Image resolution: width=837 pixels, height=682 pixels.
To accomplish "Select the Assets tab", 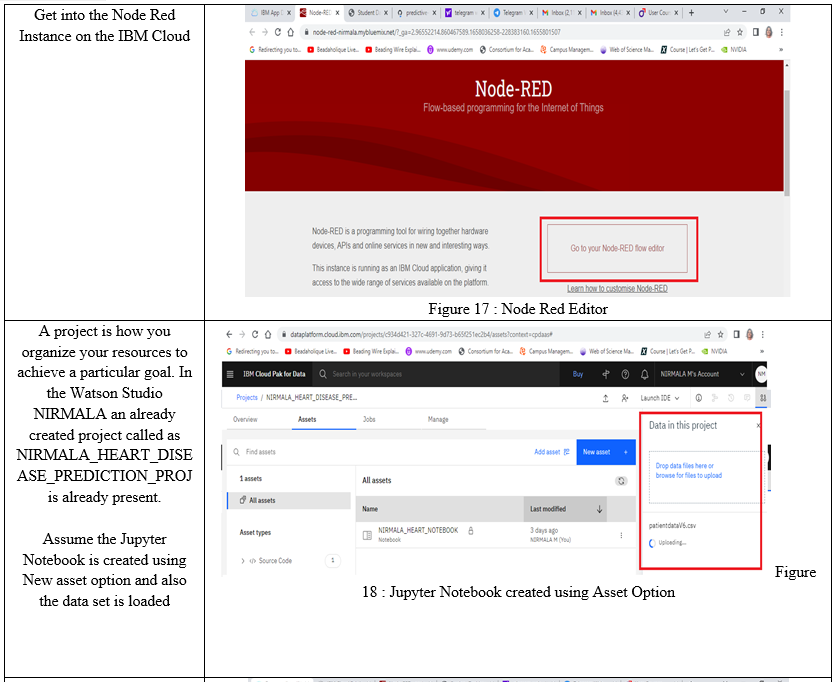I will pyautogui.click(x=307, y=419).
